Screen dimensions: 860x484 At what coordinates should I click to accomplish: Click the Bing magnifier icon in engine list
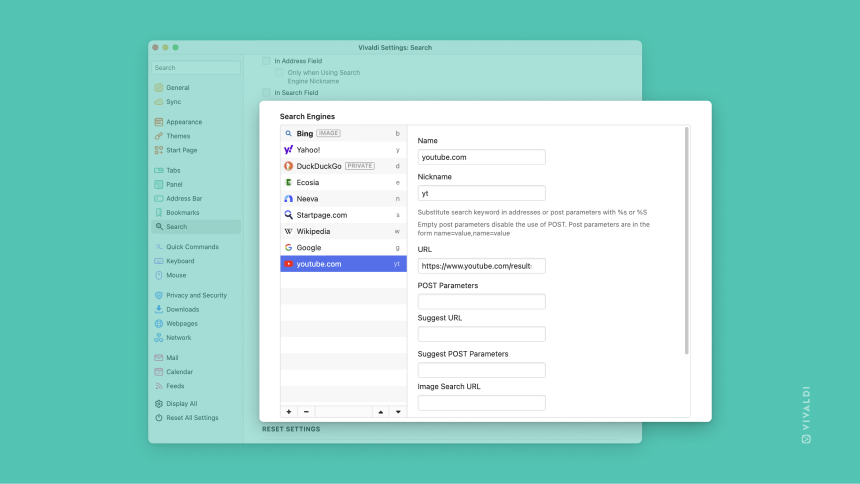point(288,133)
